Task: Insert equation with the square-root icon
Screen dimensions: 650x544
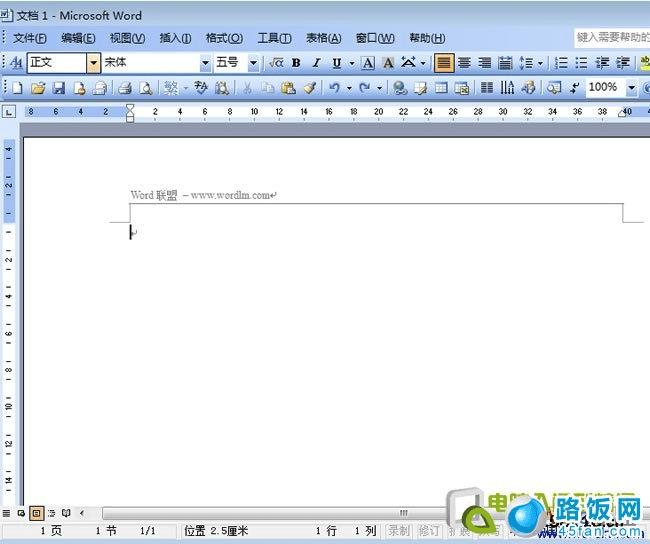Action: coord(276,63)
